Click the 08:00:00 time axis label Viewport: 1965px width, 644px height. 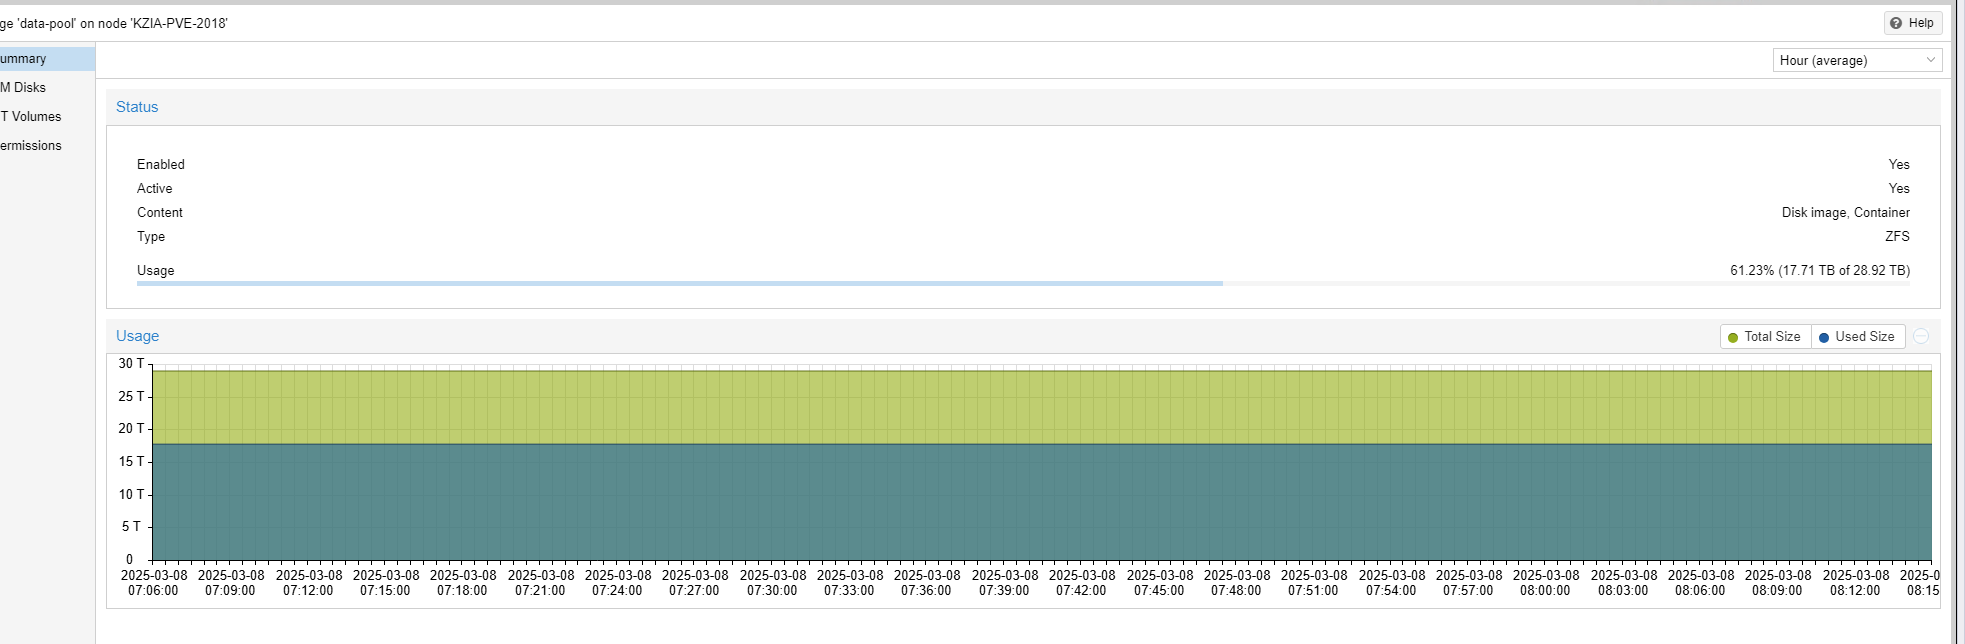click(1546, 591)
